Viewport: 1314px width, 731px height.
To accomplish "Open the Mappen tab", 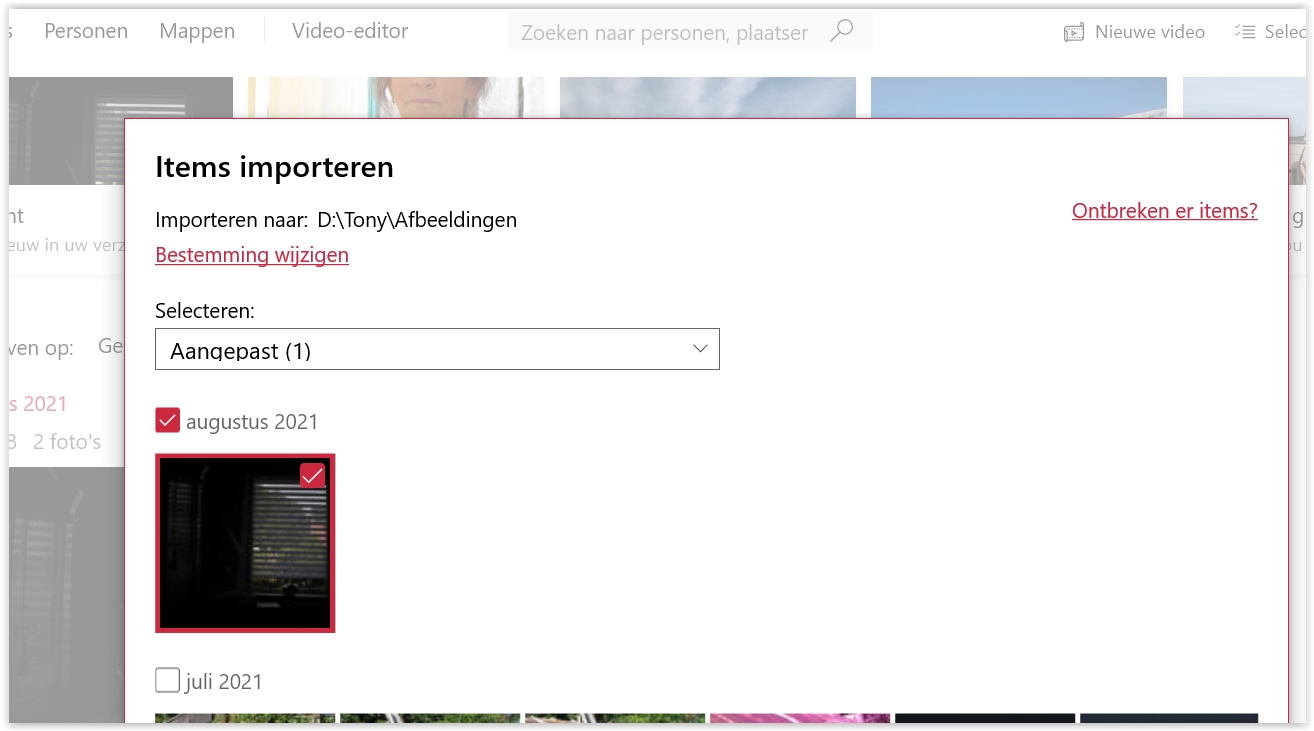I will click(x=197, y=31).
